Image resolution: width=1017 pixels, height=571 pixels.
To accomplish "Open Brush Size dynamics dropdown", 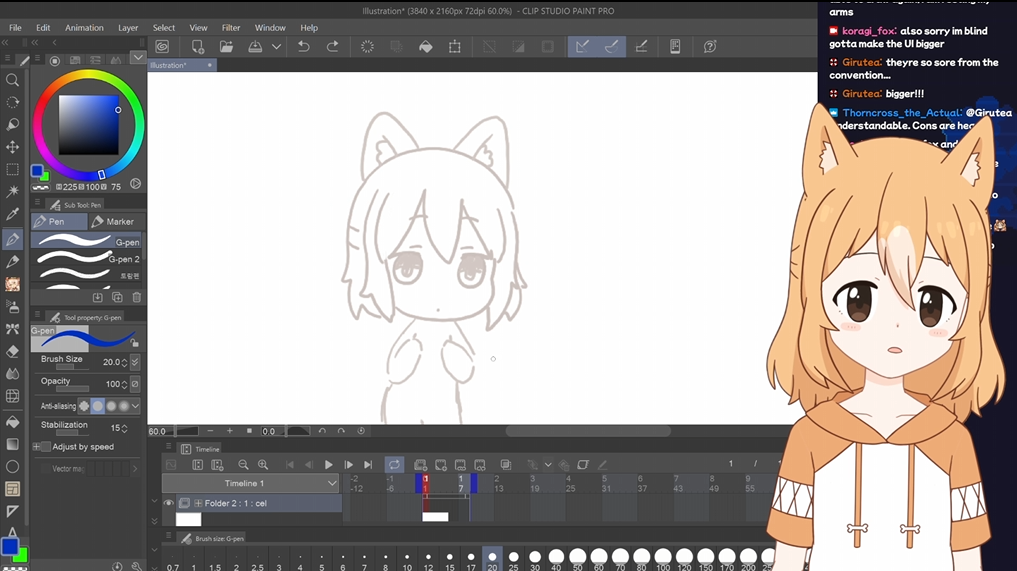I will click(135, 362).
